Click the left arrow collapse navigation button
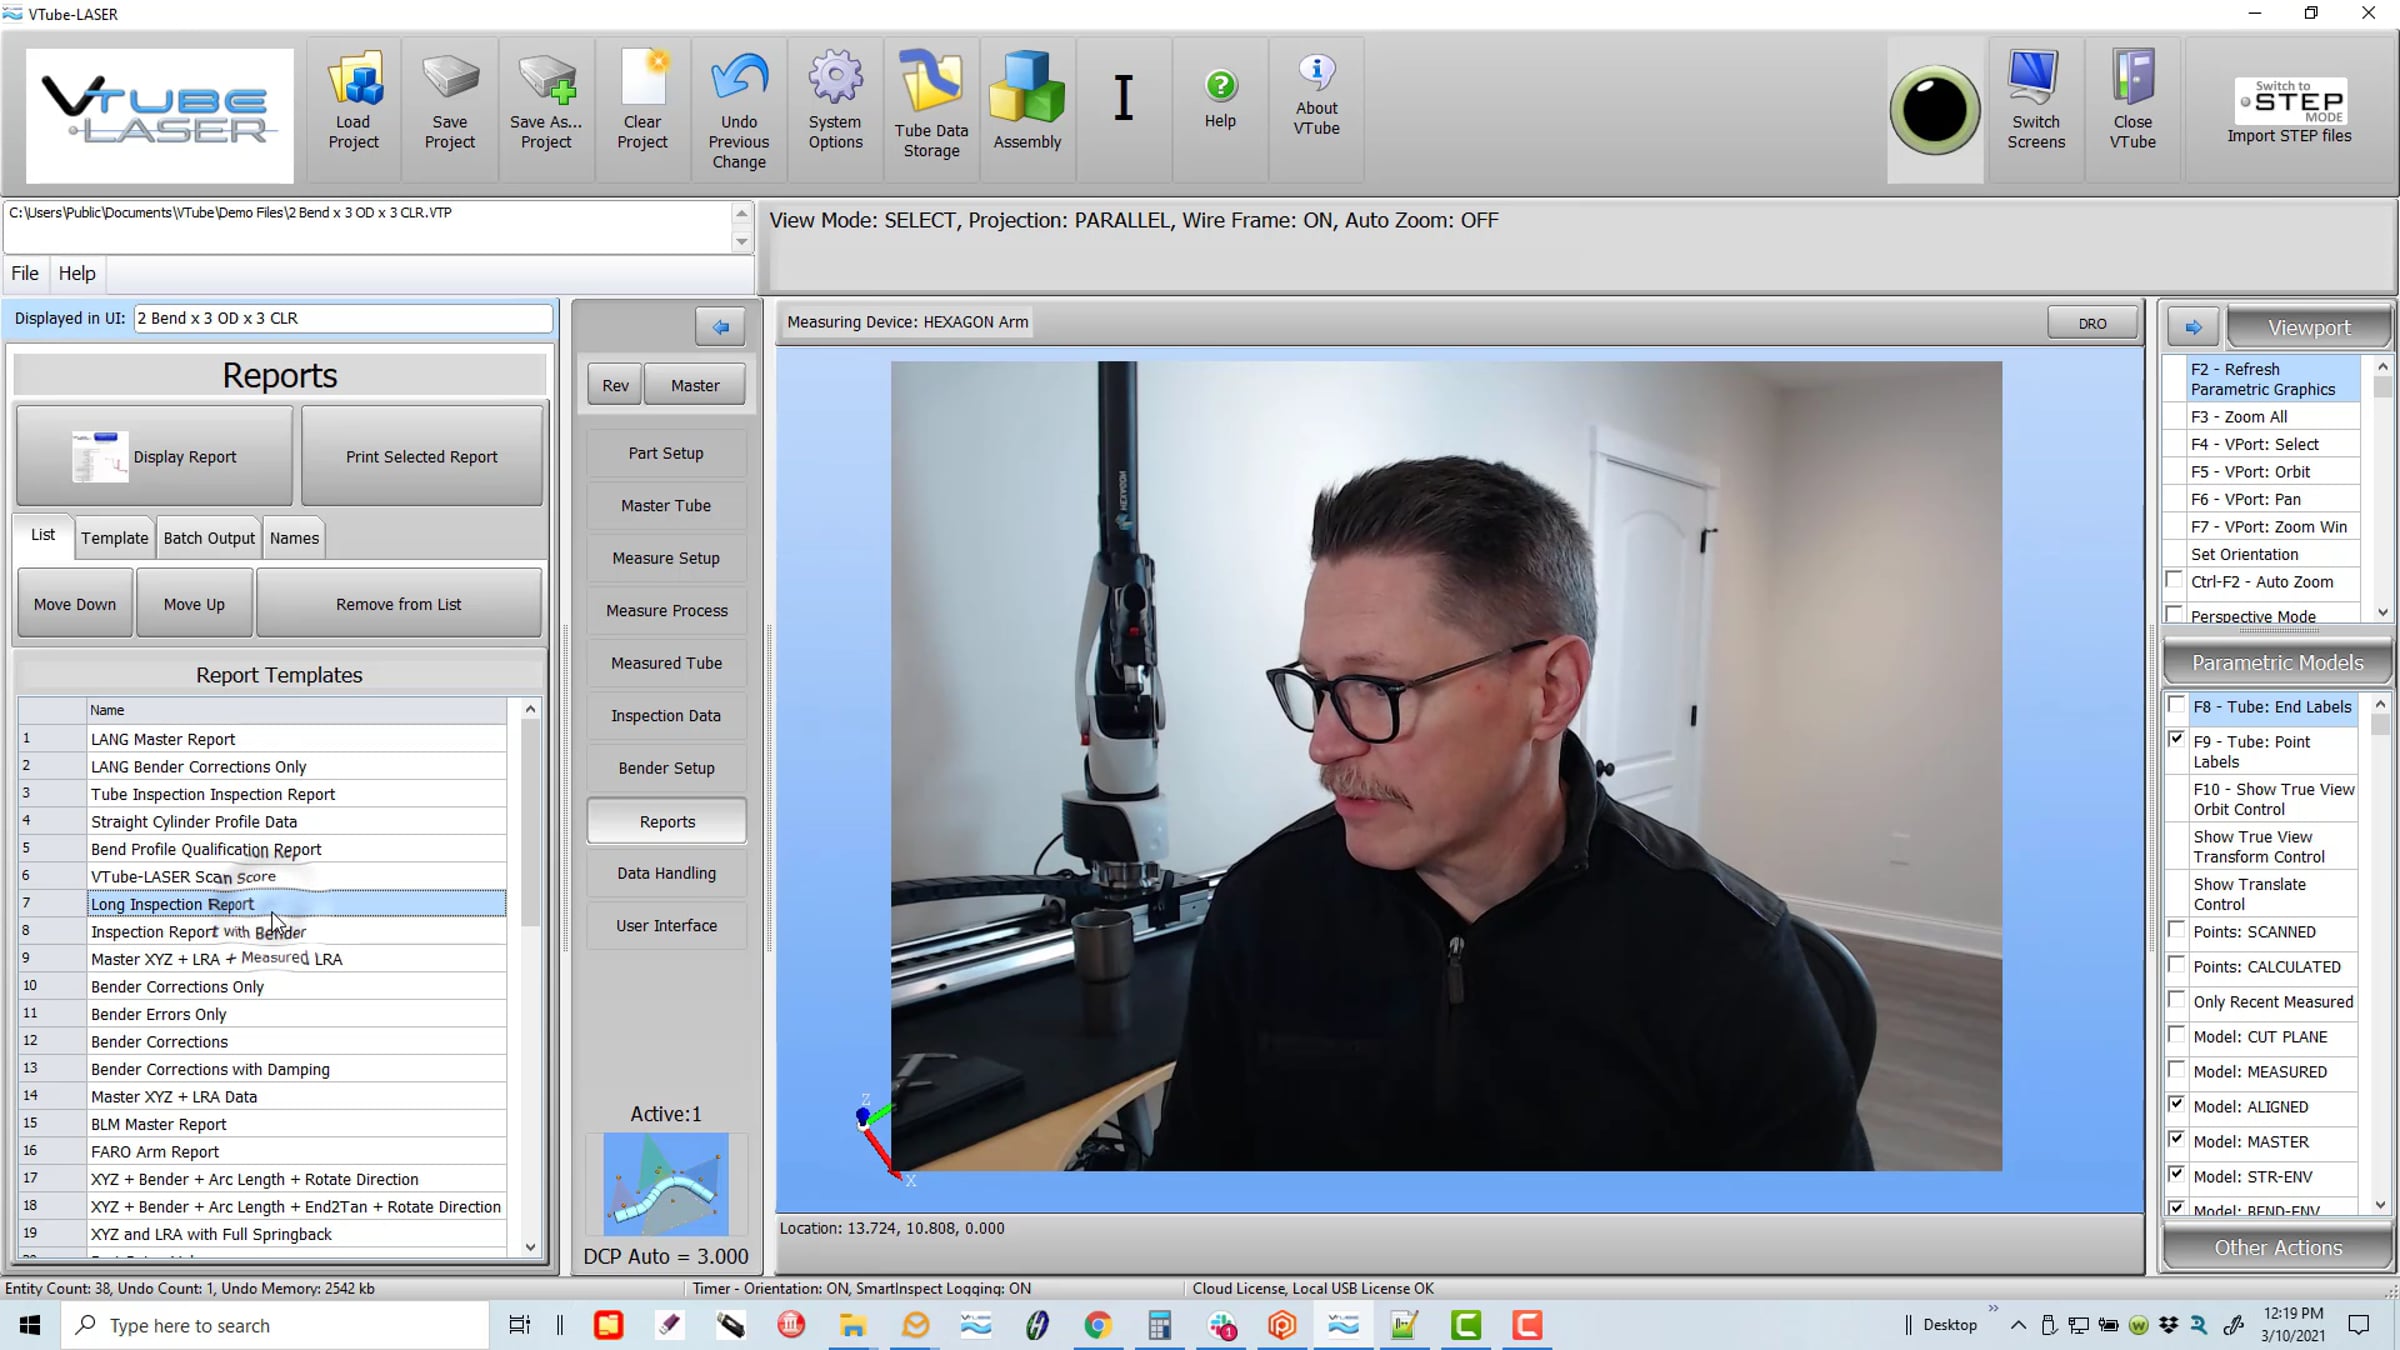Viewport: 2400px width, 1350px height. [x=720, y=327]
